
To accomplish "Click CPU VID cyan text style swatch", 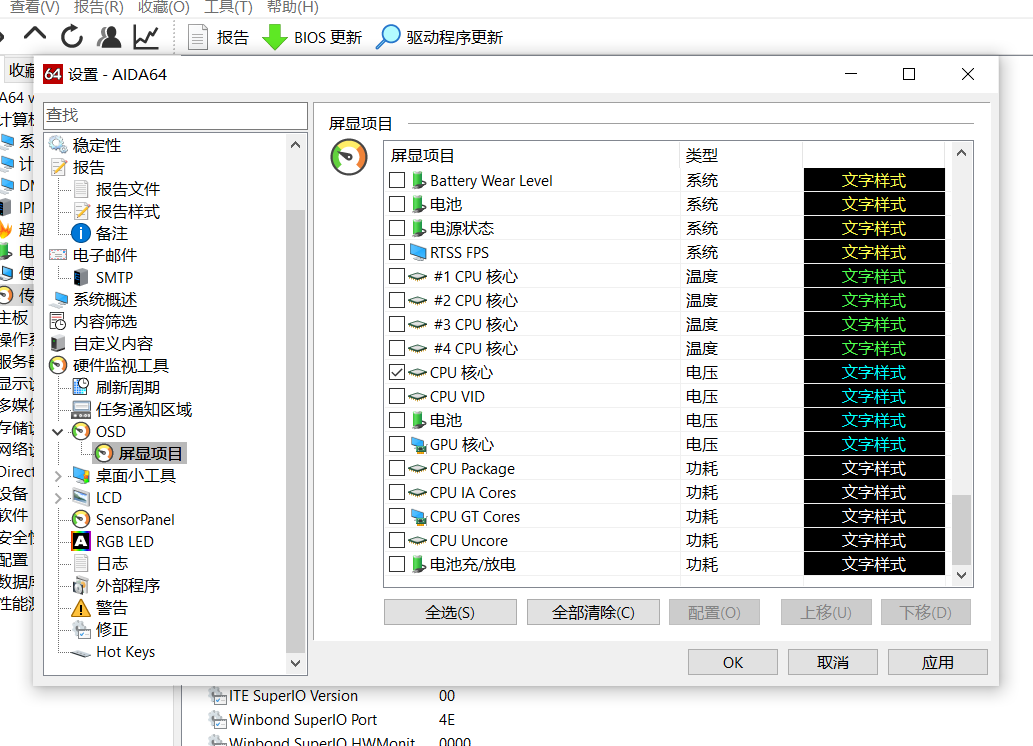I will 874,396.
